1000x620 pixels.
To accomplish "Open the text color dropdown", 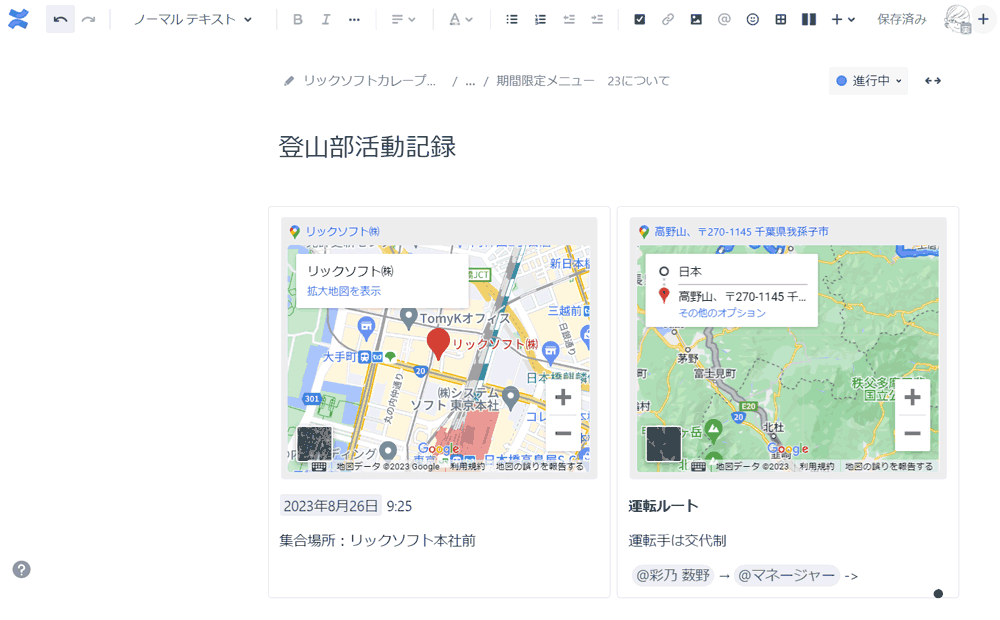I will tap(460, 20).
